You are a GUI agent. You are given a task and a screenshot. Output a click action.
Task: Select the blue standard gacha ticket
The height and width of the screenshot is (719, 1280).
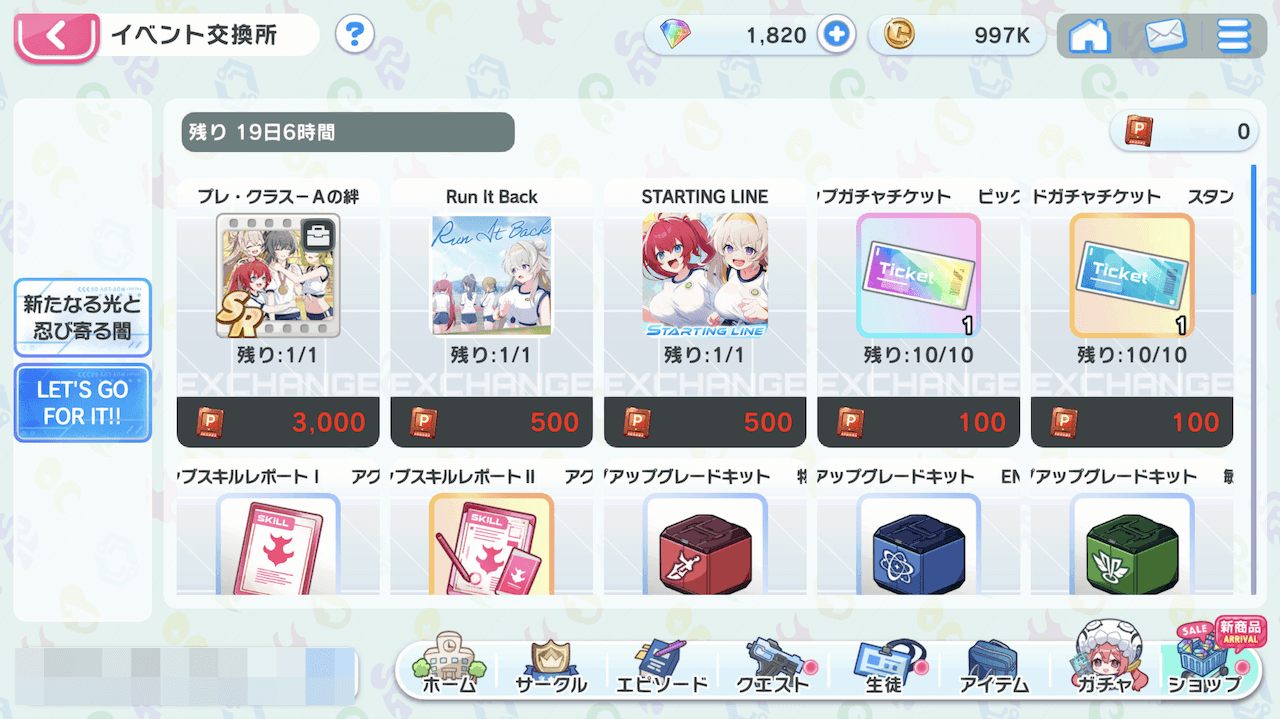[1132, 275]
